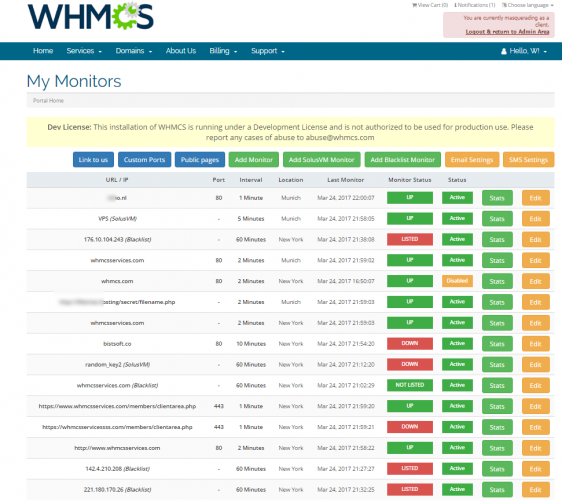
Task: Open the Domains dropdown menu
Action: coord(134,51)
